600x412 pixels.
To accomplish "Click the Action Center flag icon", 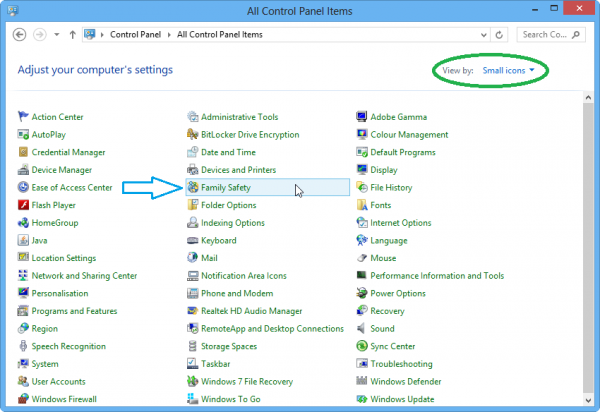I will tap(23, 116).
